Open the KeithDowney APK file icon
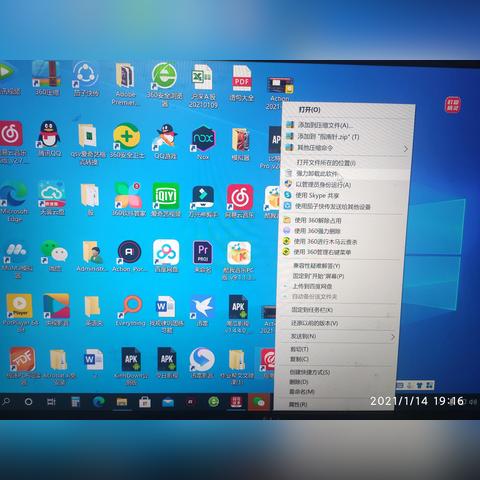The image size is (480, 480). (131, 359)
